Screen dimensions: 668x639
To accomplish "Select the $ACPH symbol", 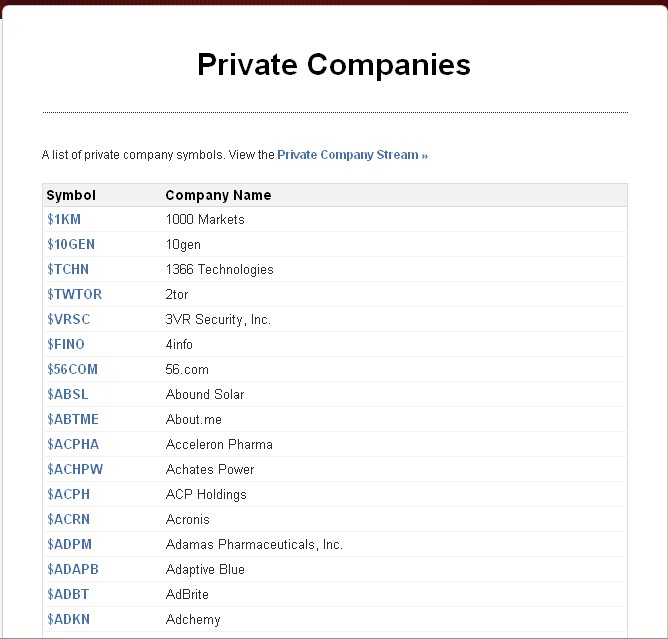I will pyautogui.click(x=67, y=494).
